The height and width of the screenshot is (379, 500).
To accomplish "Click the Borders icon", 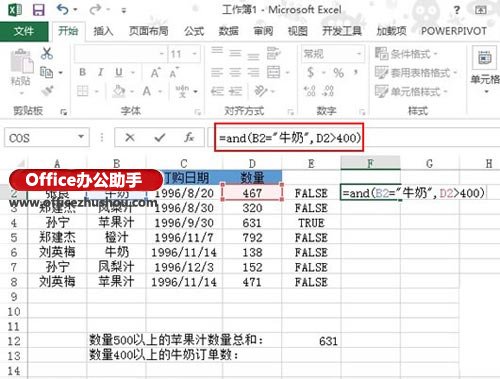I will coord(82,91).
